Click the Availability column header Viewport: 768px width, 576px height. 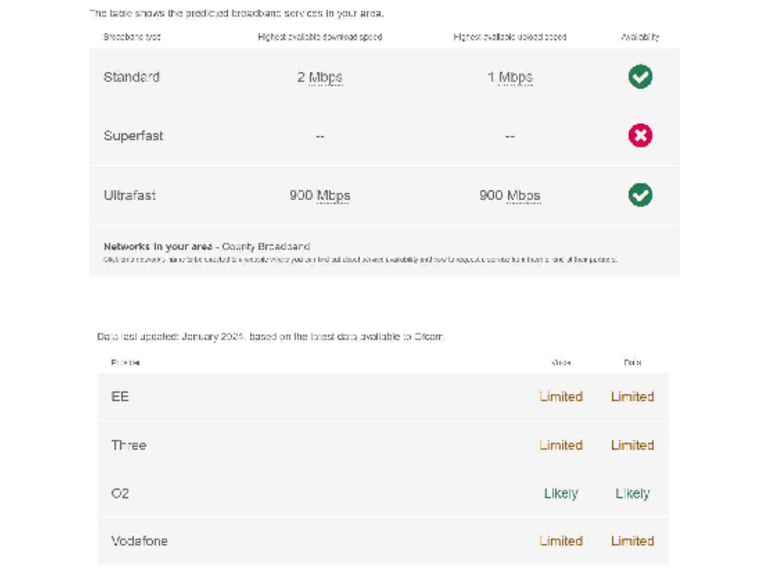(640, 37)
